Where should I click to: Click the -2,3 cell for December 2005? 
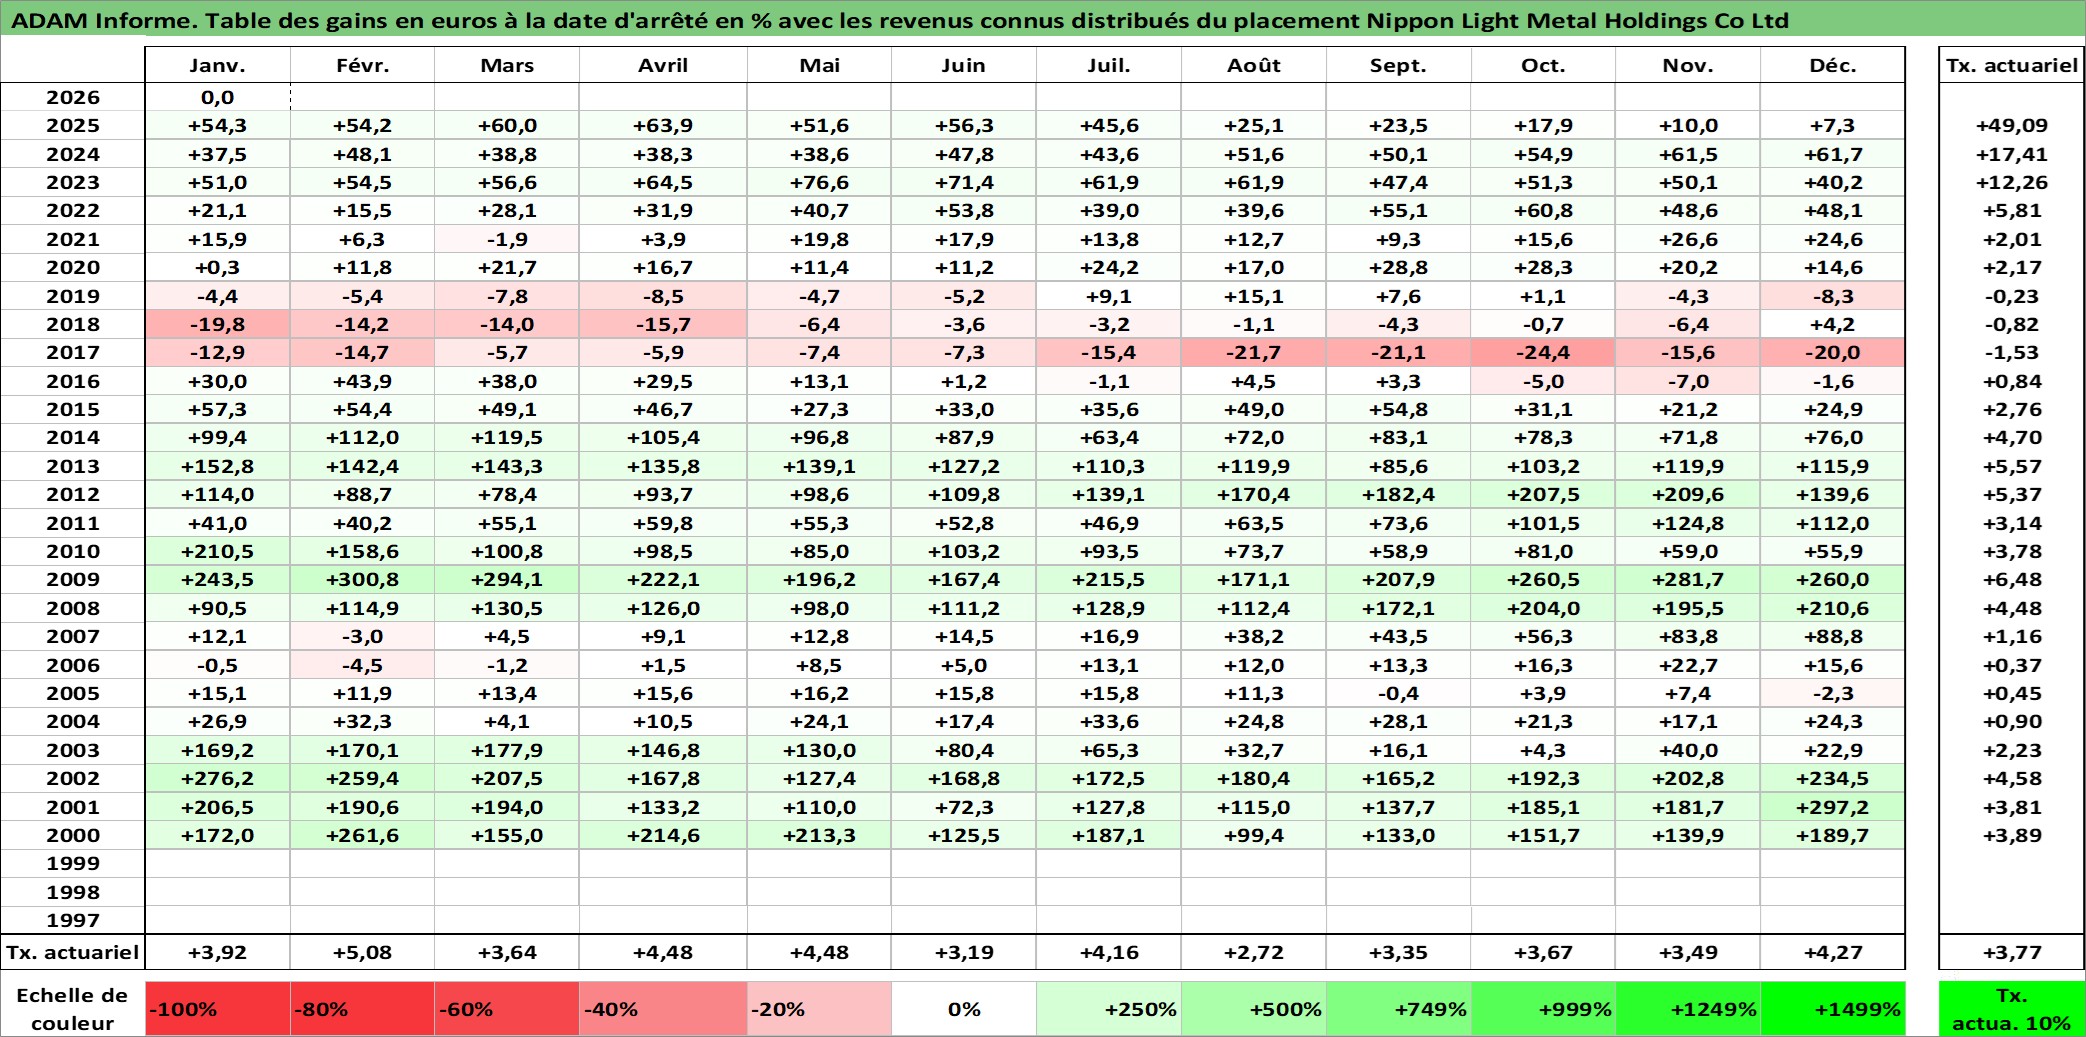1833,693
